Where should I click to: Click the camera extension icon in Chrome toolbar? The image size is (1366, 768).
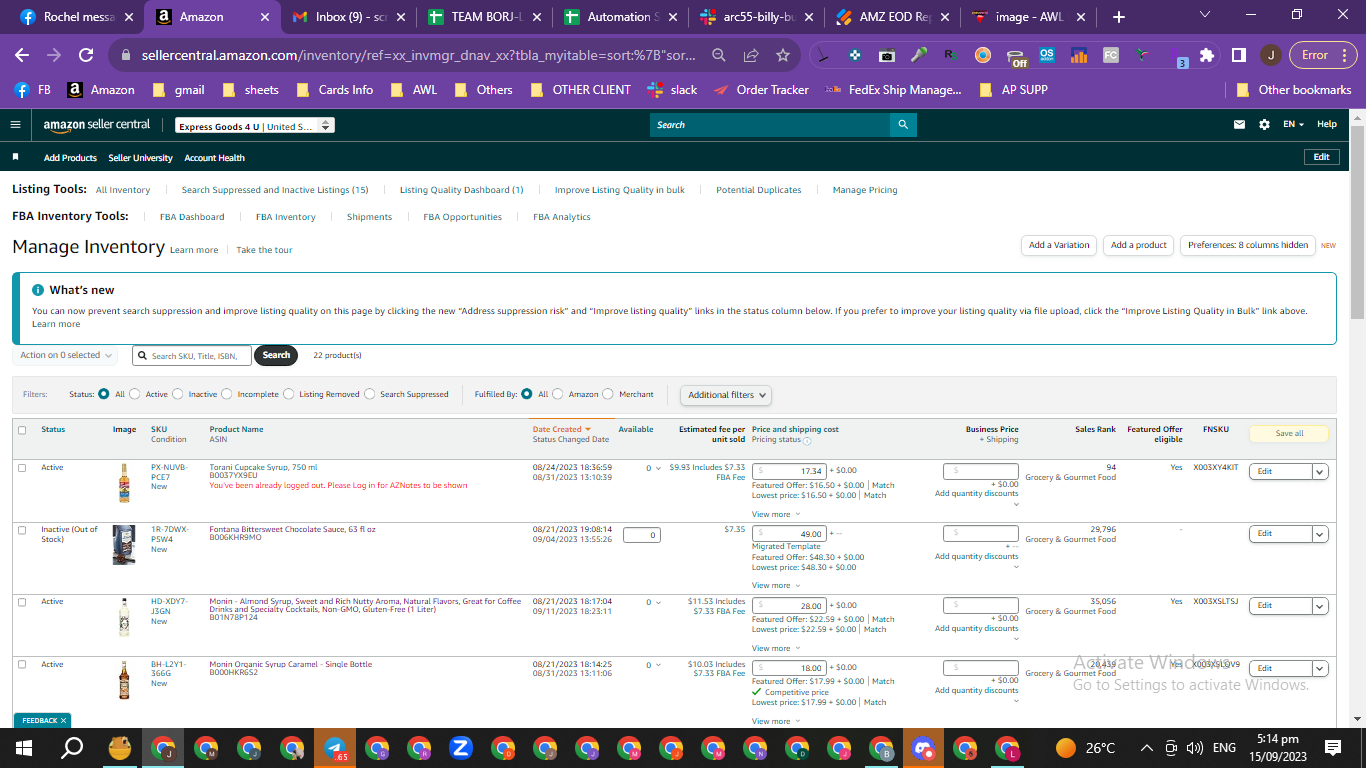tap(887, 56)
